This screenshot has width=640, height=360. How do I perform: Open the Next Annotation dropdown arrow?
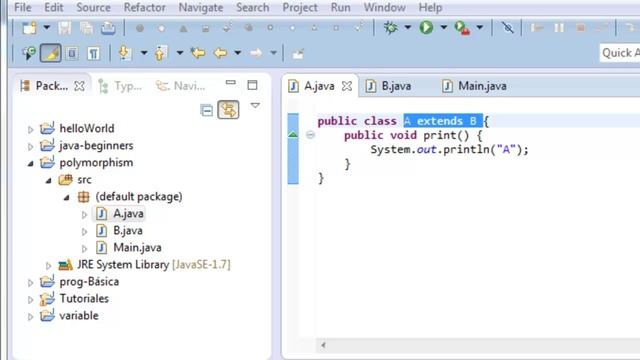(x=144, y=53)
